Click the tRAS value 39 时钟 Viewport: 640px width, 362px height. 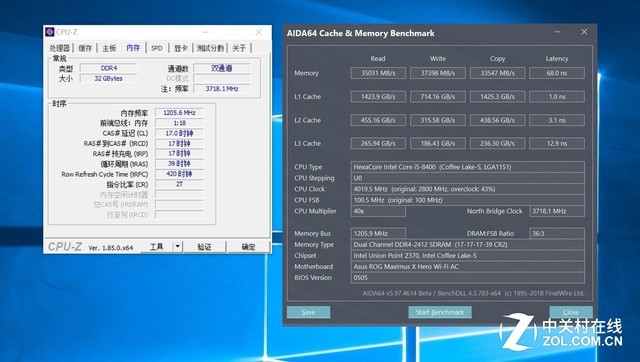(179, 164)
